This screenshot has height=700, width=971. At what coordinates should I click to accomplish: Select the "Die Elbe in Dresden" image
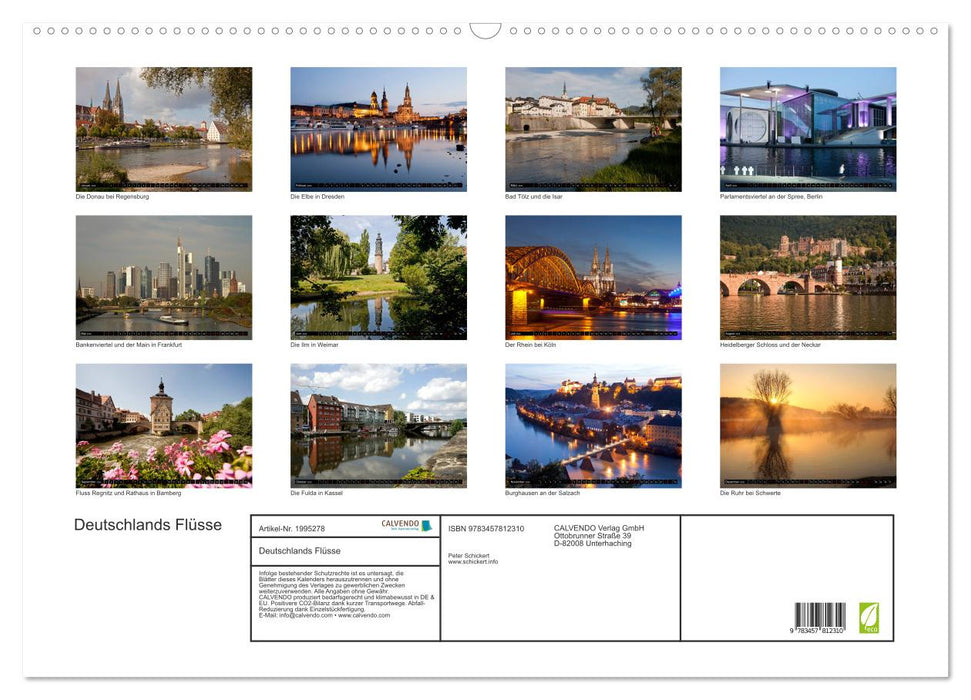[x=378, y=128]
